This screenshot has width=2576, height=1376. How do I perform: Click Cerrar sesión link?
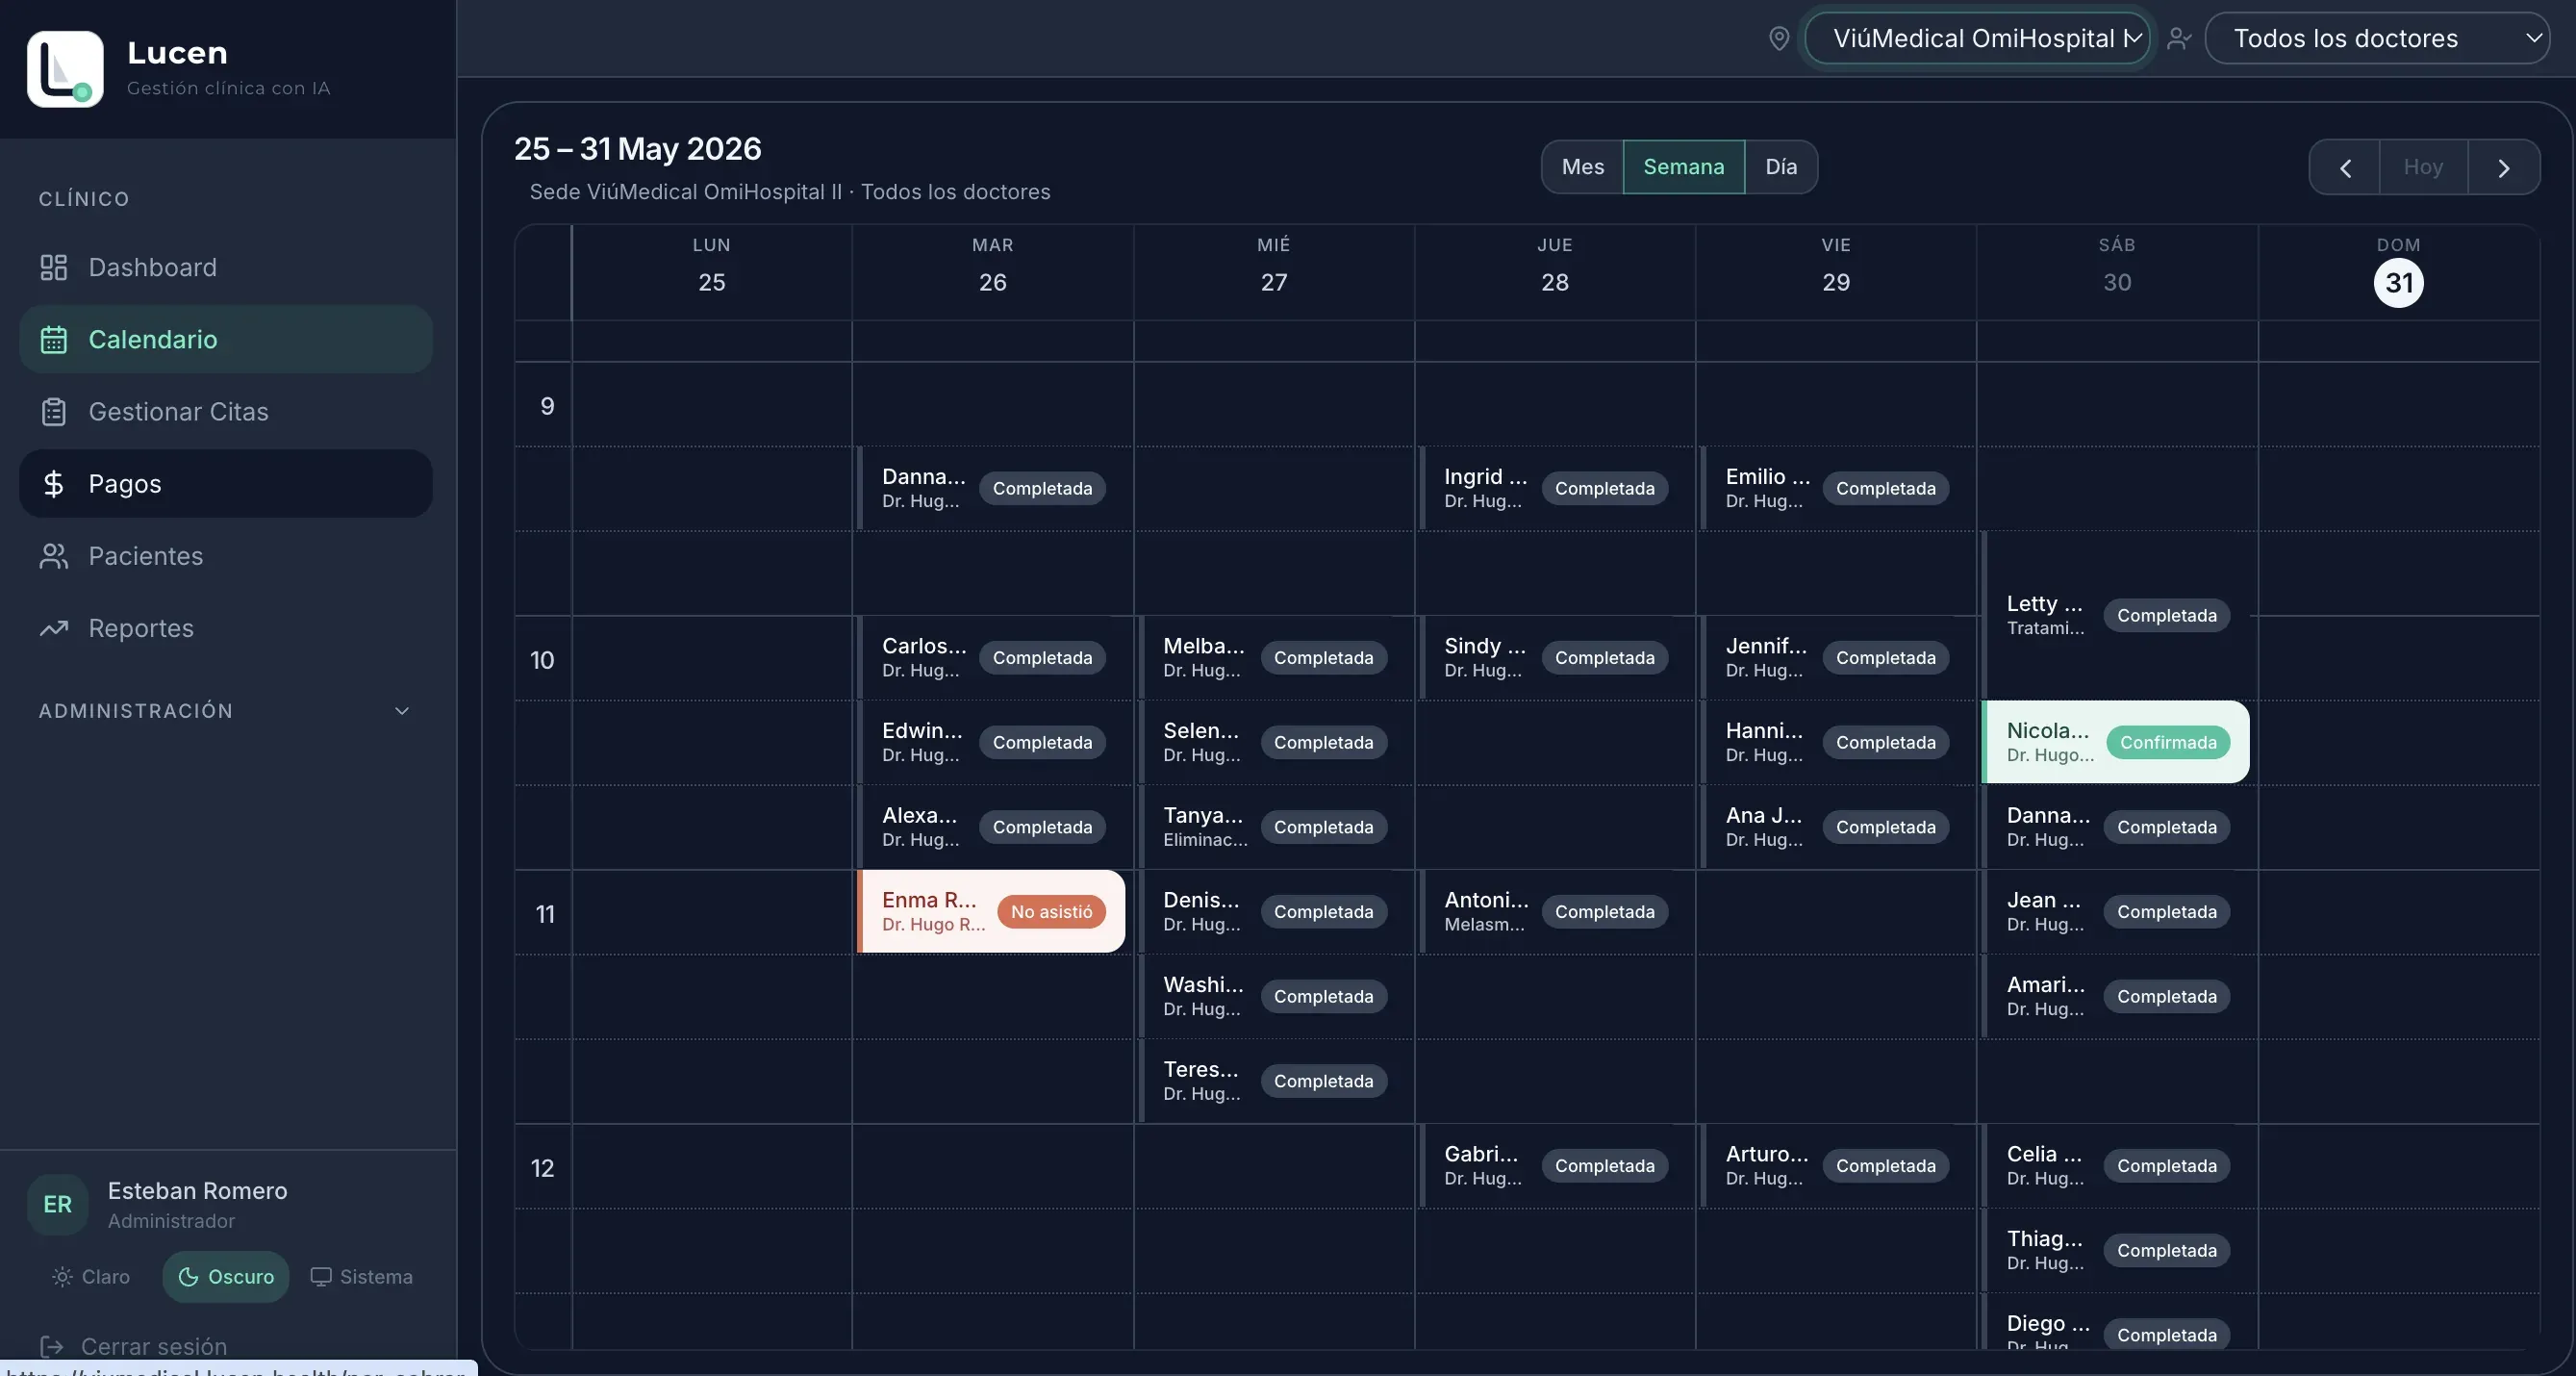click(154, 1346)
